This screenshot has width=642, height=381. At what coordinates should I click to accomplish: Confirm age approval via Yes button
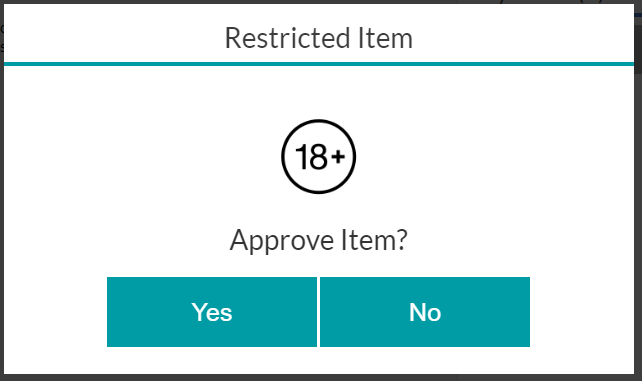coord(212,312)
